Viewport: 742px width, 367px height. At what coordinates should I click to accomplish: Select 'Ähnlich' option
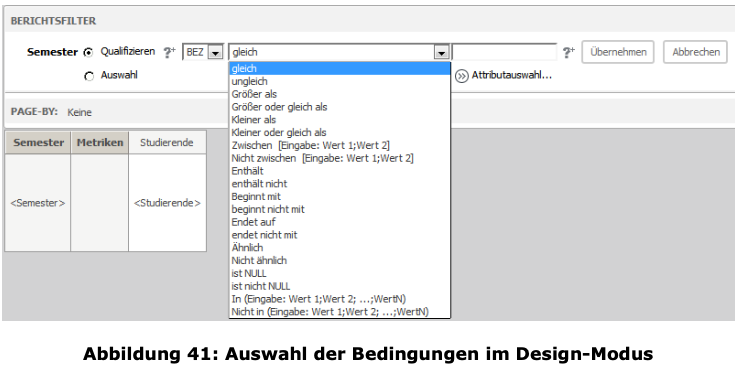(x=339, y=247)
